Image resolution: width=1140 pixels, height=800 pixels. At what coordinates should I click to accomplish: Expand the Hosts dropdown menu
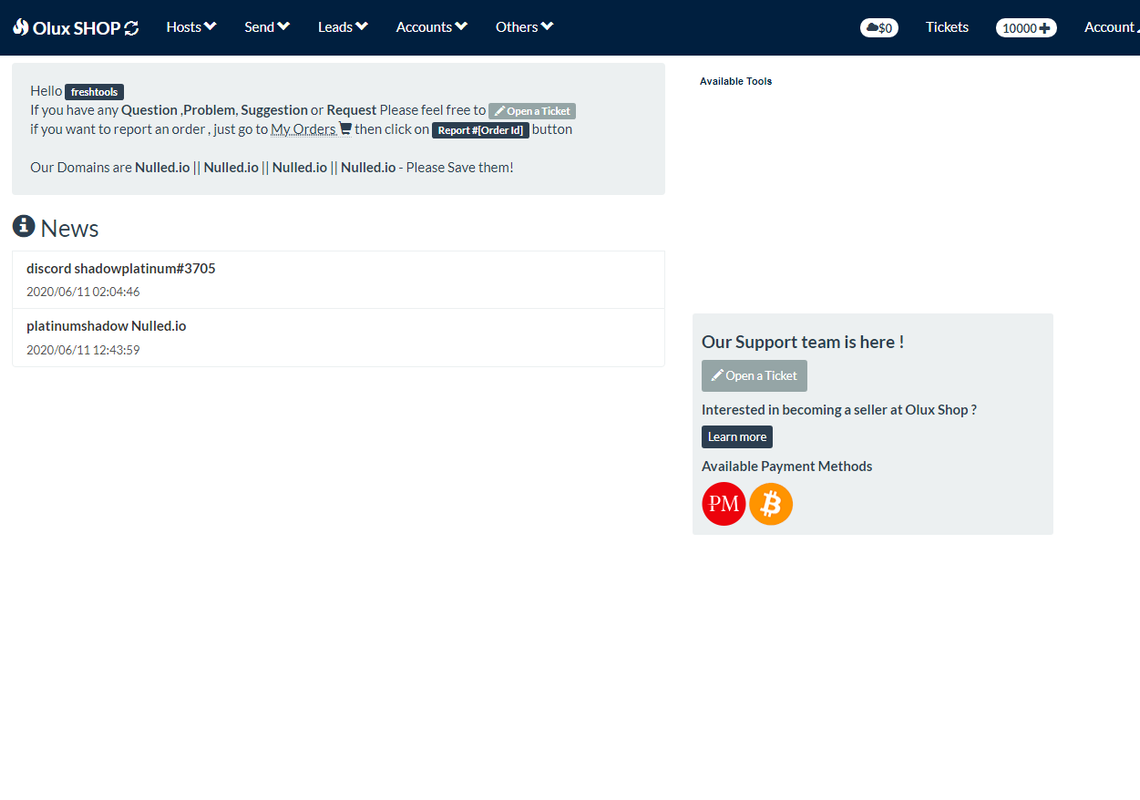click(191, 27)
